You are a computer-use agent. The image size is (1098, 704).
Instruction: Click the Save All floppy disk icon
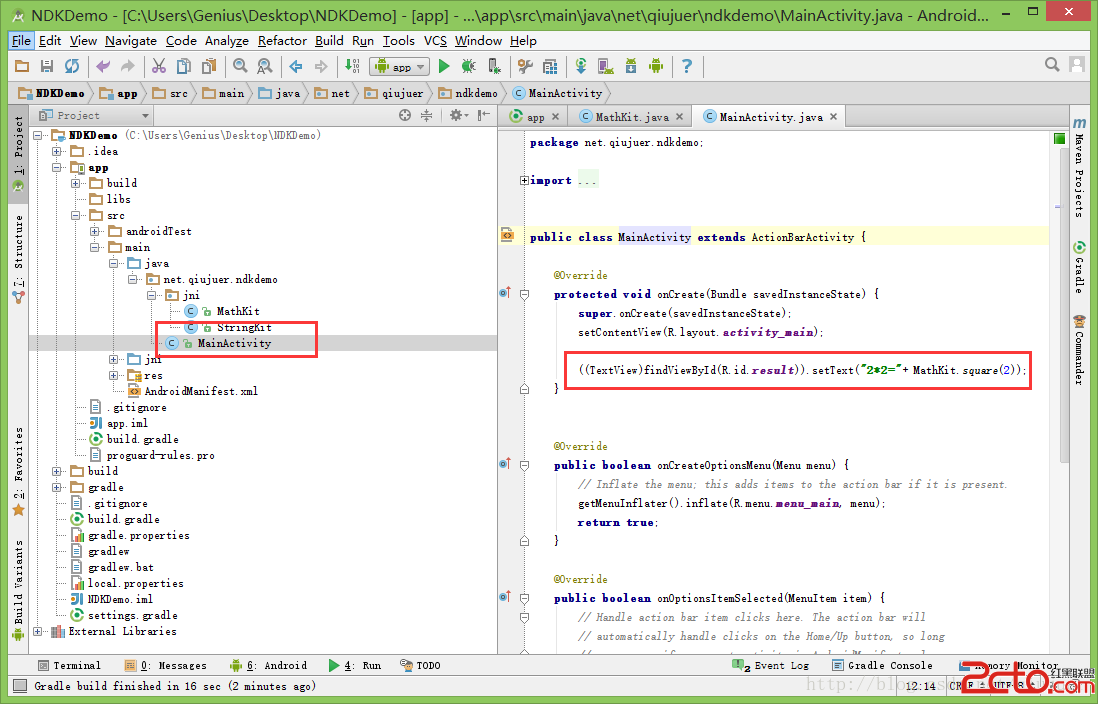46,66
